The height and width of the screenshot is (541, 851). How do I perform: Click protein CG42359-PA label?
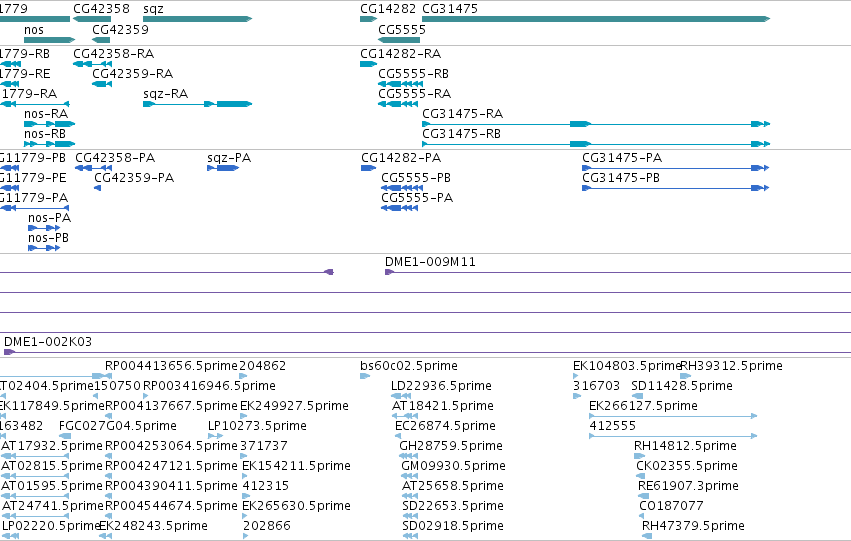[x=134, y=178]
